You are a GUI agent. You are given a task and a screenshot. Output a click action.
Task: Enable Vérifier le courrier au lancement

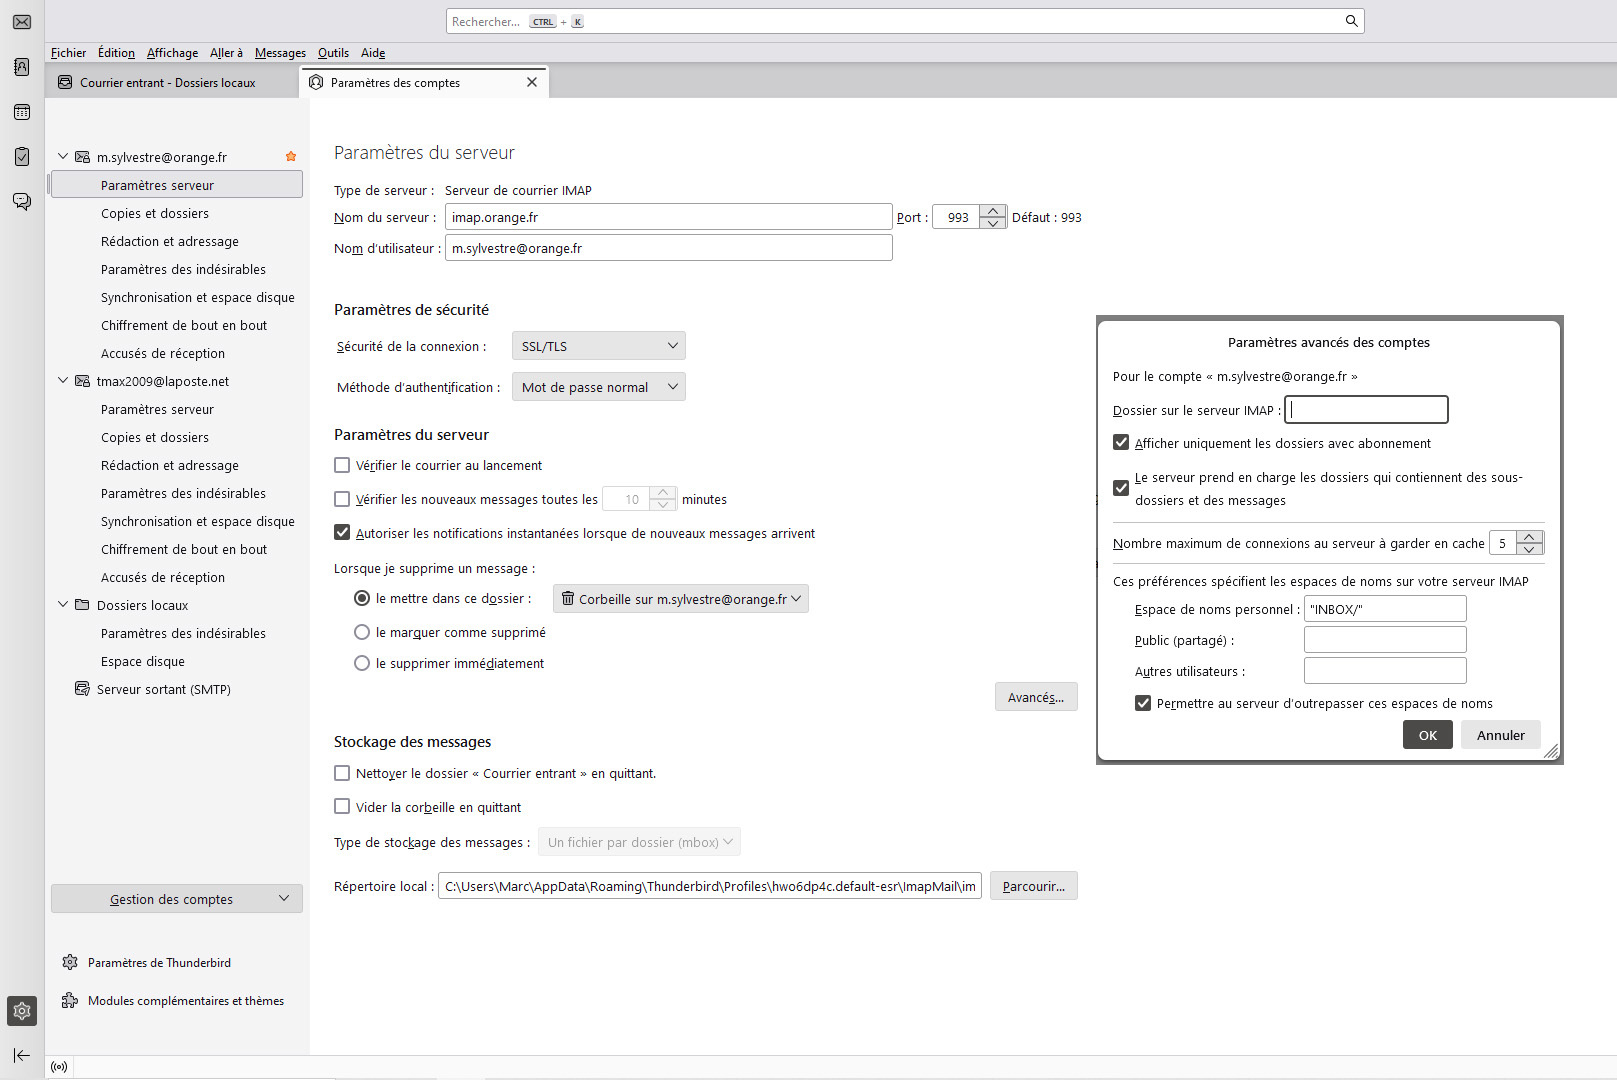342,465
